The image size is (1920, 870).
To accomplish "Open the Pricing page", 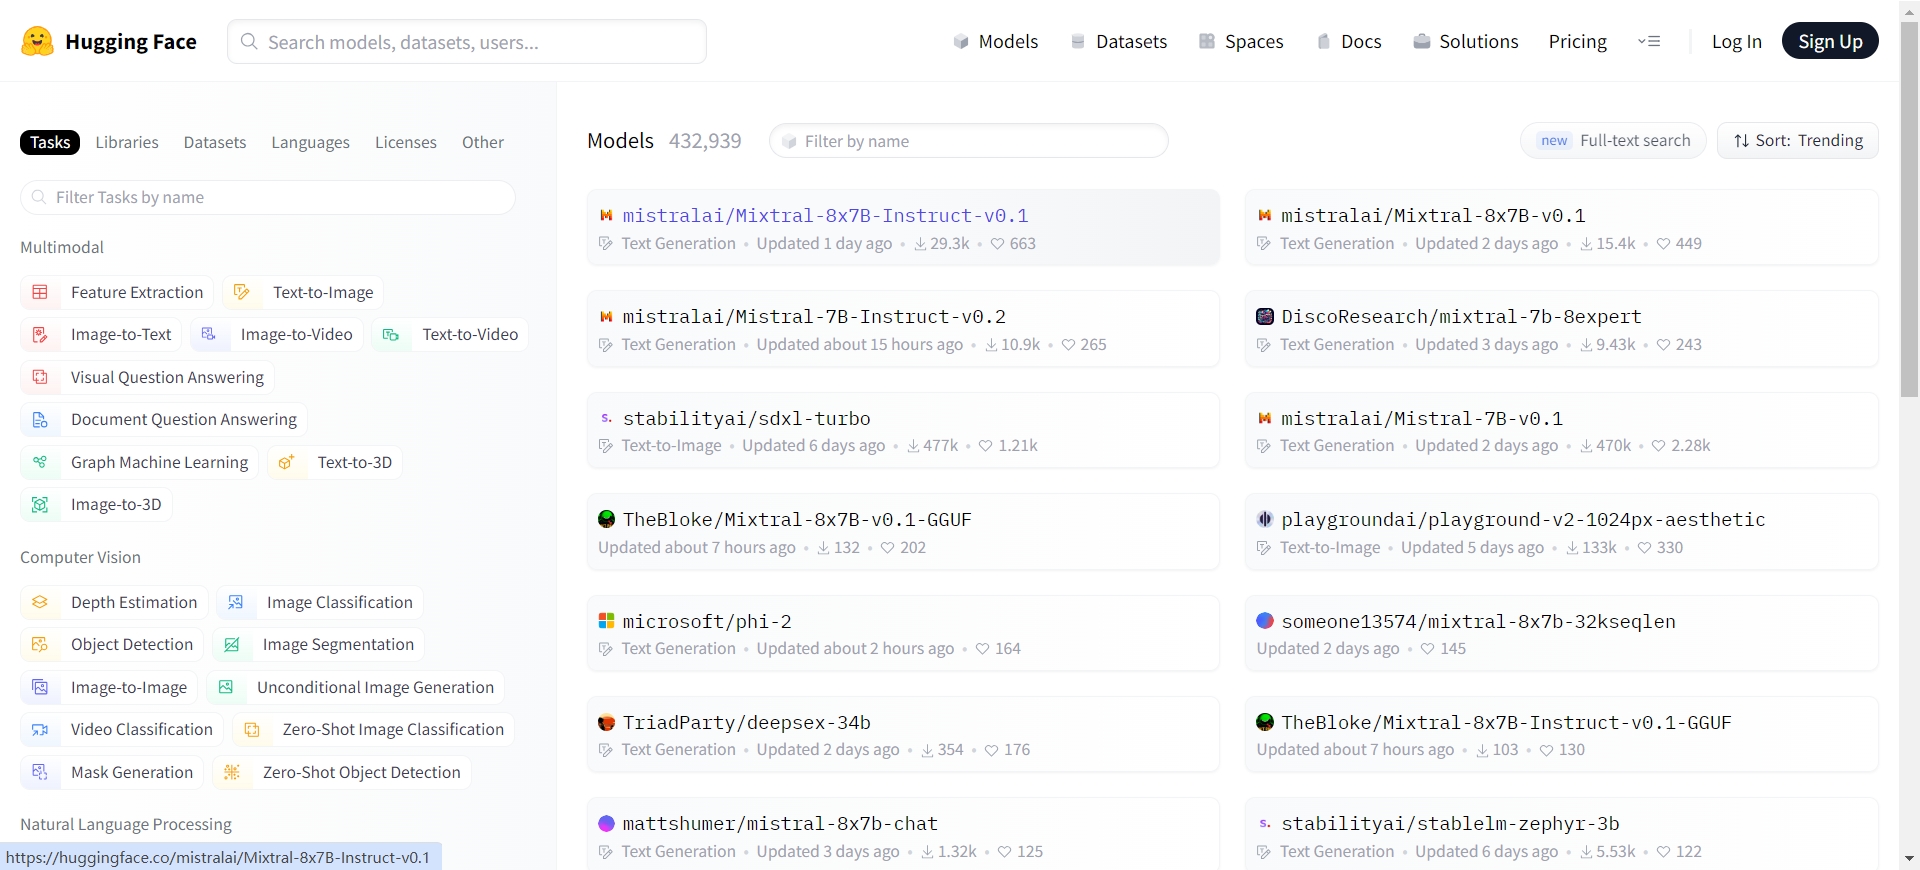I will coord(1578,41).
